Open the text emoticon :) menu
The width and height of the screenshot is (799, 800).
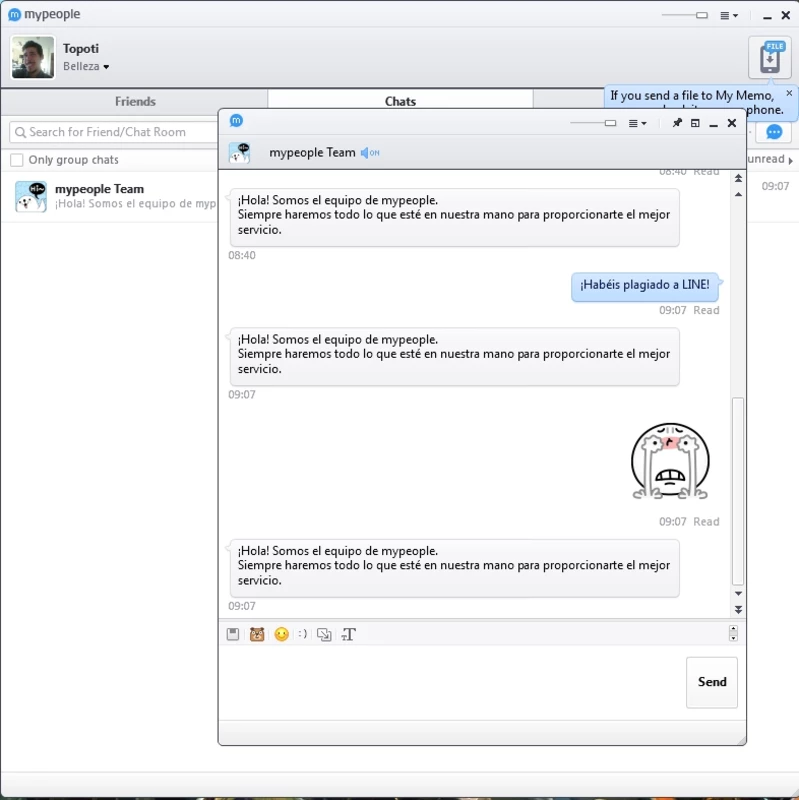[x=303, y=634]
